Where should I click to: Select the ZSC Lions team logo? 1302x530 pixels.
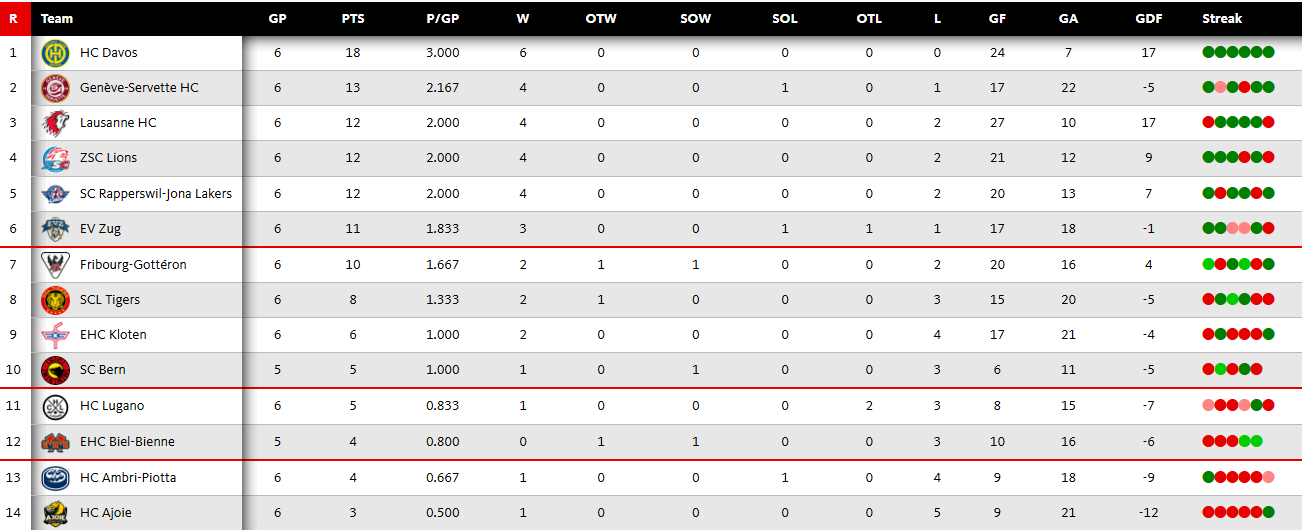coord(55,158)
